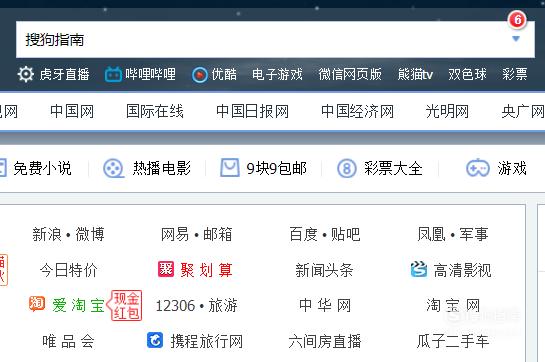Expand the search box dropdown arrow
Screen dimensions: 545x362
(x=516, y=39)
